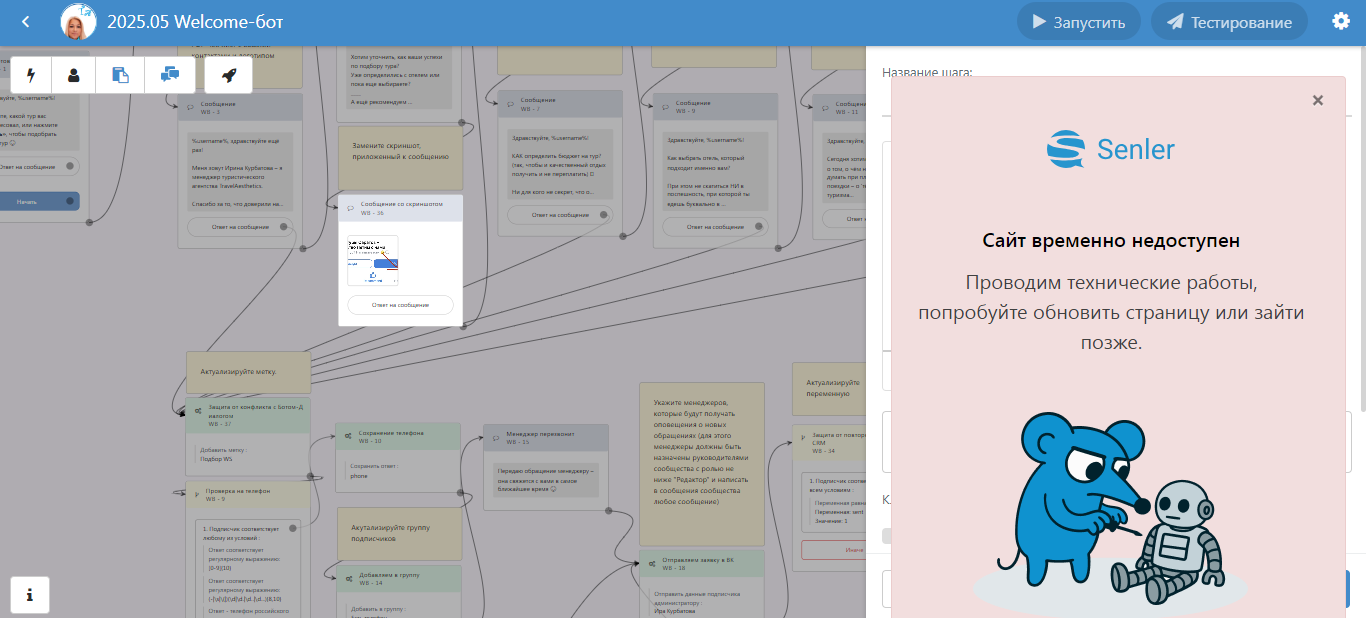Click the speech icon on Менеджер перезвонит node
Viewport: 1366px width, 618px height.
tap(497, 437)
